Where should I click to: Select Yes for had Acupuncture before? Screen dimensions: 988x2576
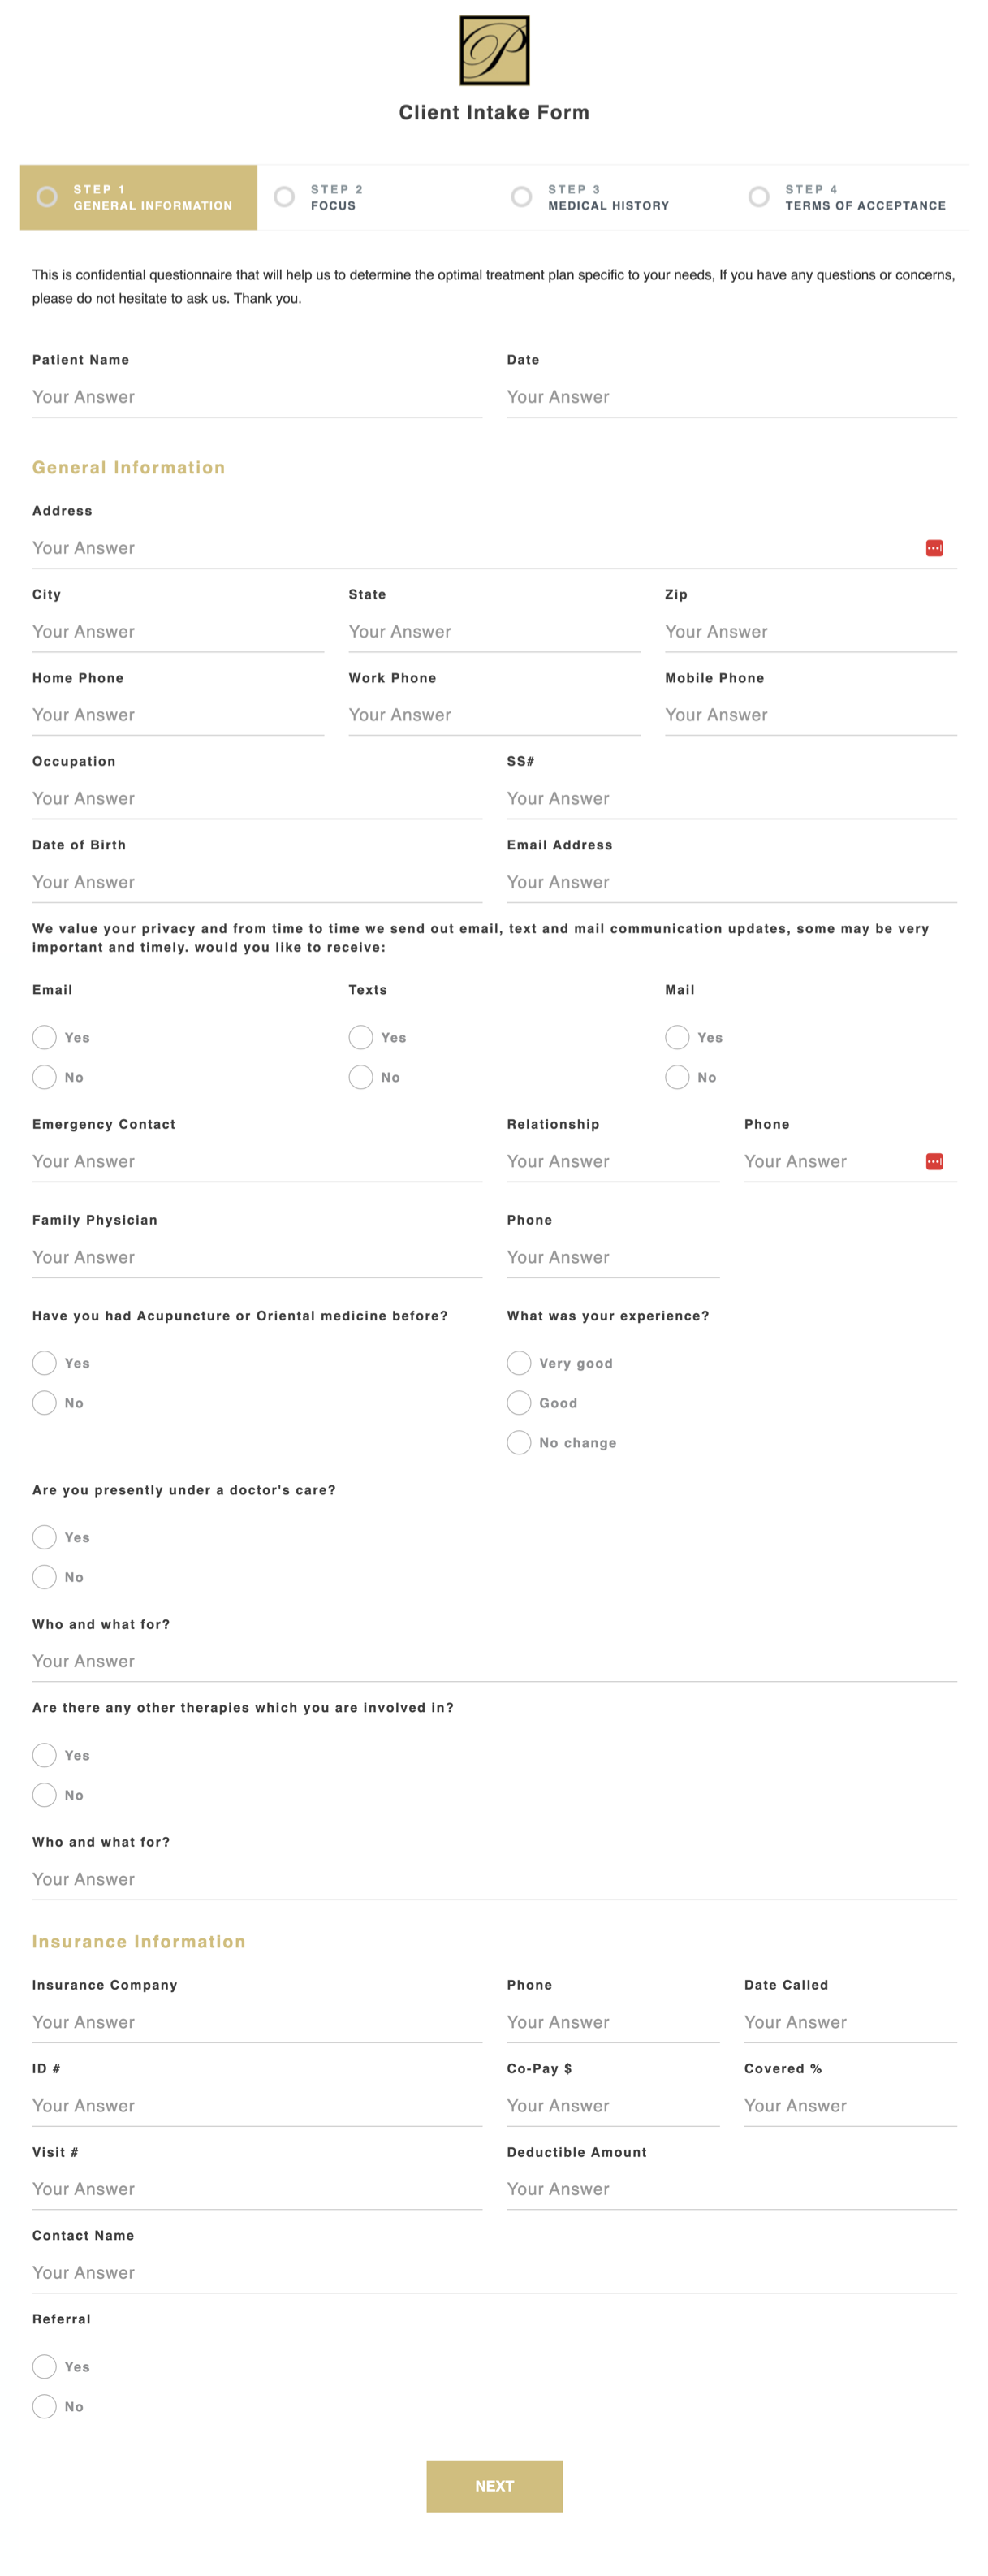(x=45, y=1363)
